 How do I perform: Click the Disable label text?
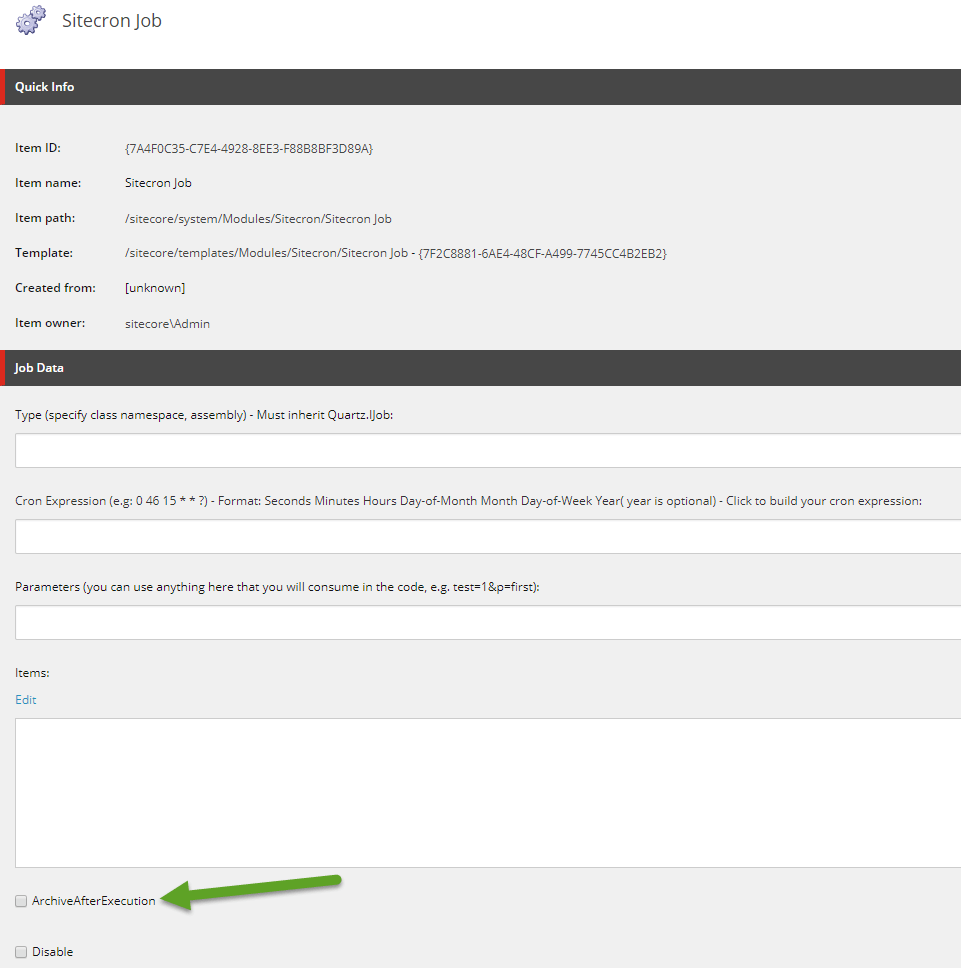tap(52, 952)
